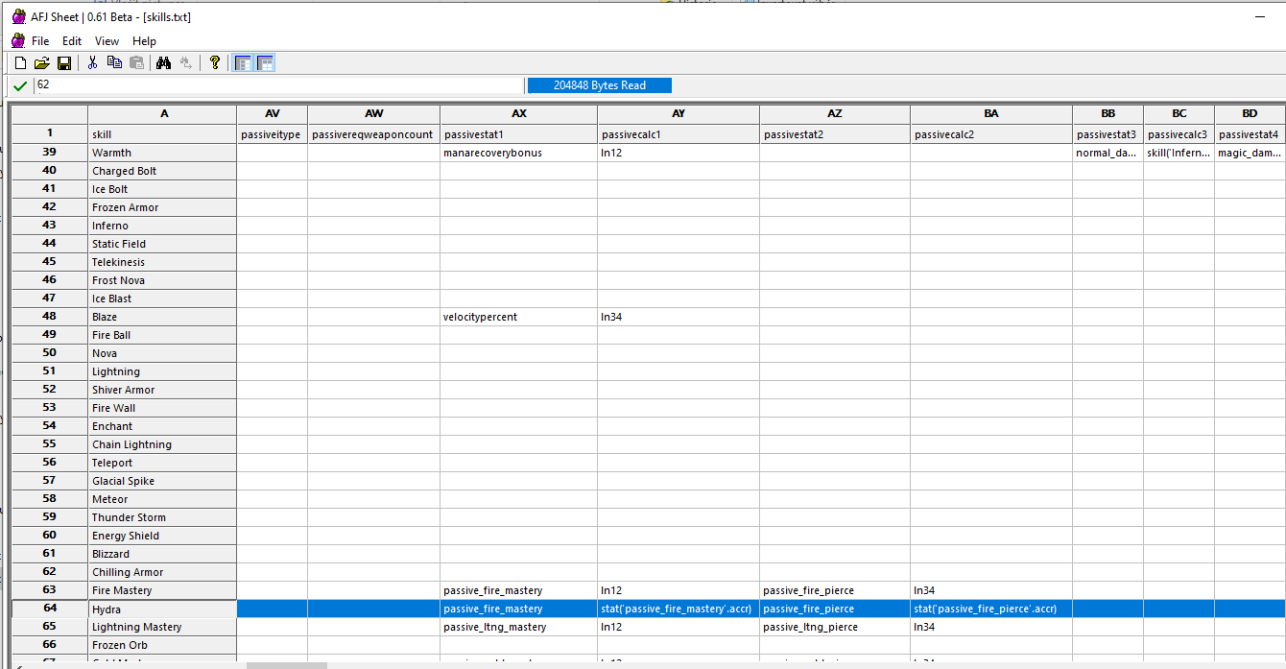
Task: Toggle the first freeze pane toolbar button
Action: click(x=243, y=63)
